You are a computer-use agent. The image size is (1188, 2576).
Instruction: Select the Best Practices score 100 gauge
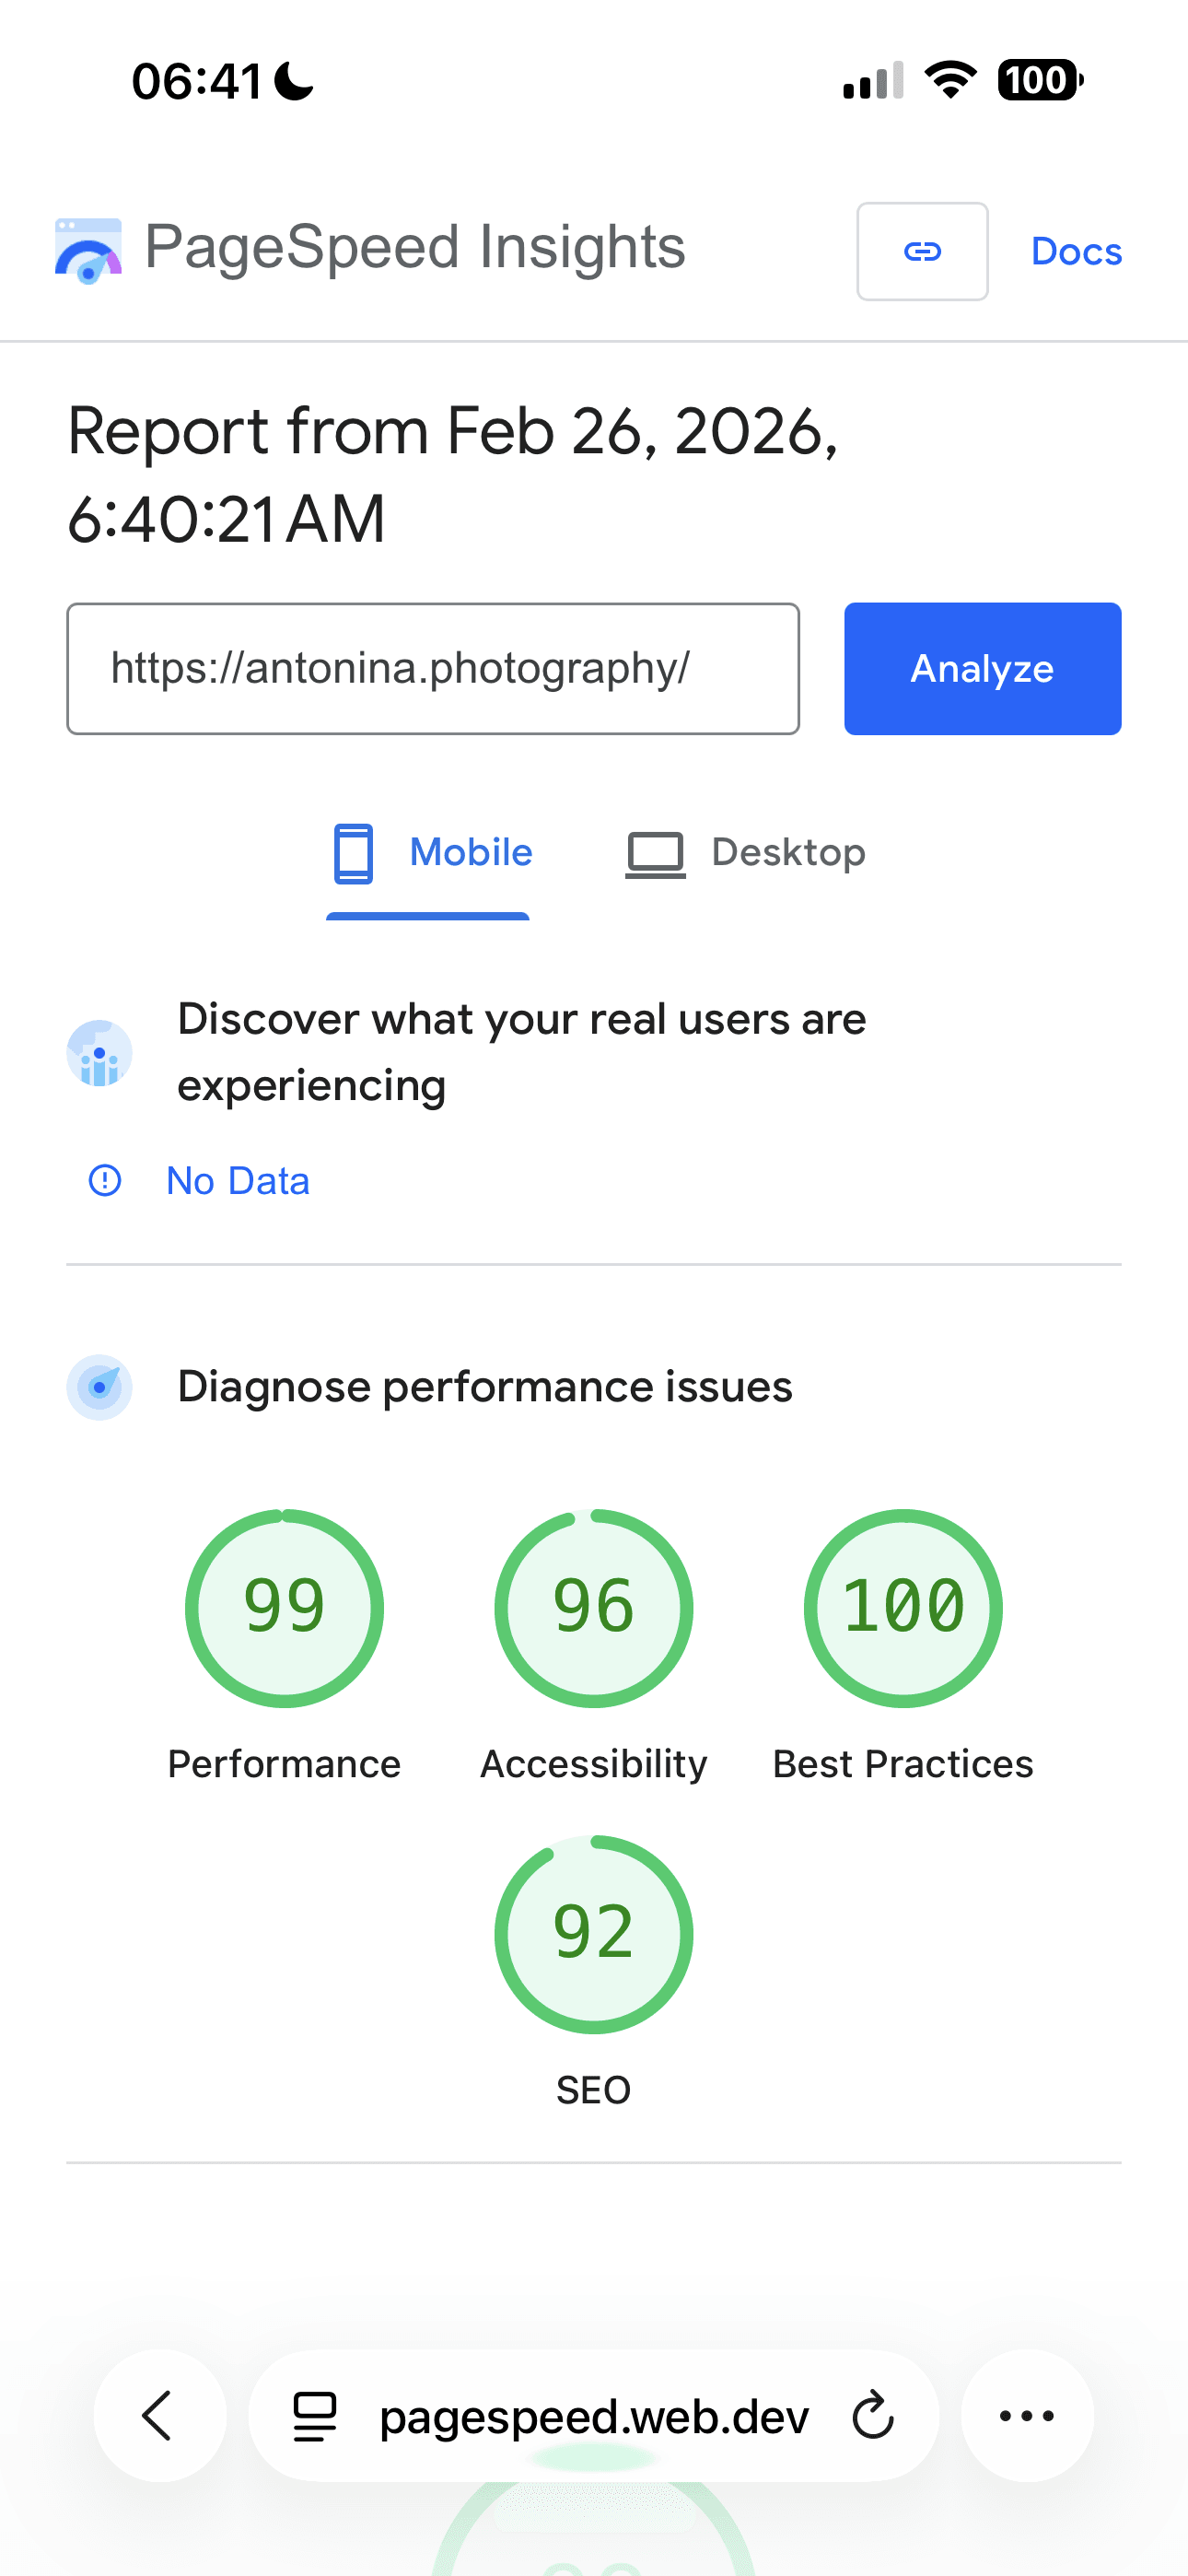click(x=903, y=1608)
